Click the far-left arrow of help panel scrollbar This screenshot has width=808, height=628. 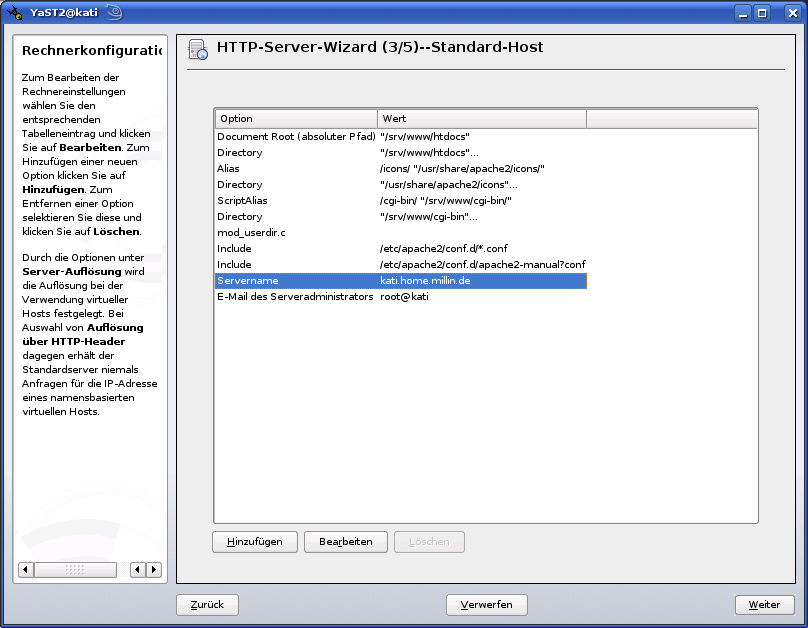pyautogui.click(x=25, y=570)
